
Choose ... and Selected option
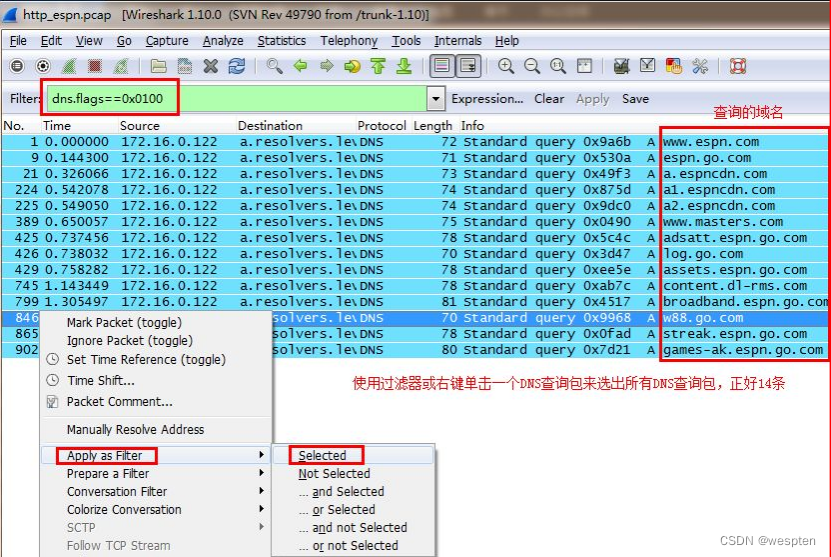point(353,491)
